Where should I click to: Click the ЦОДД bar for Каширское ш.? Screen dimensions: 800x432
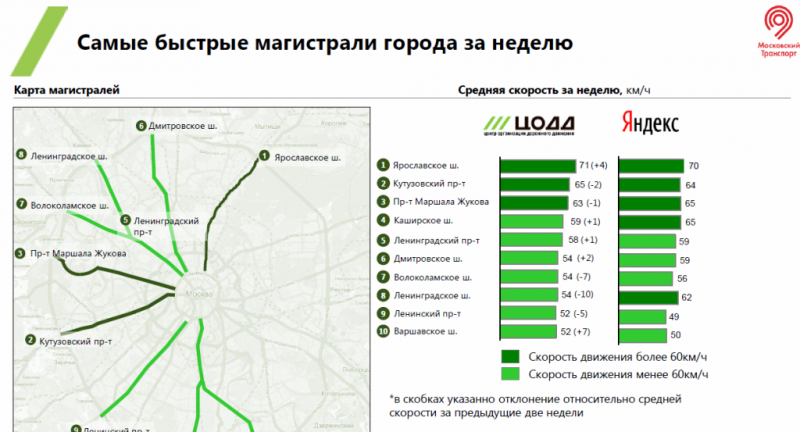[532, 221]
